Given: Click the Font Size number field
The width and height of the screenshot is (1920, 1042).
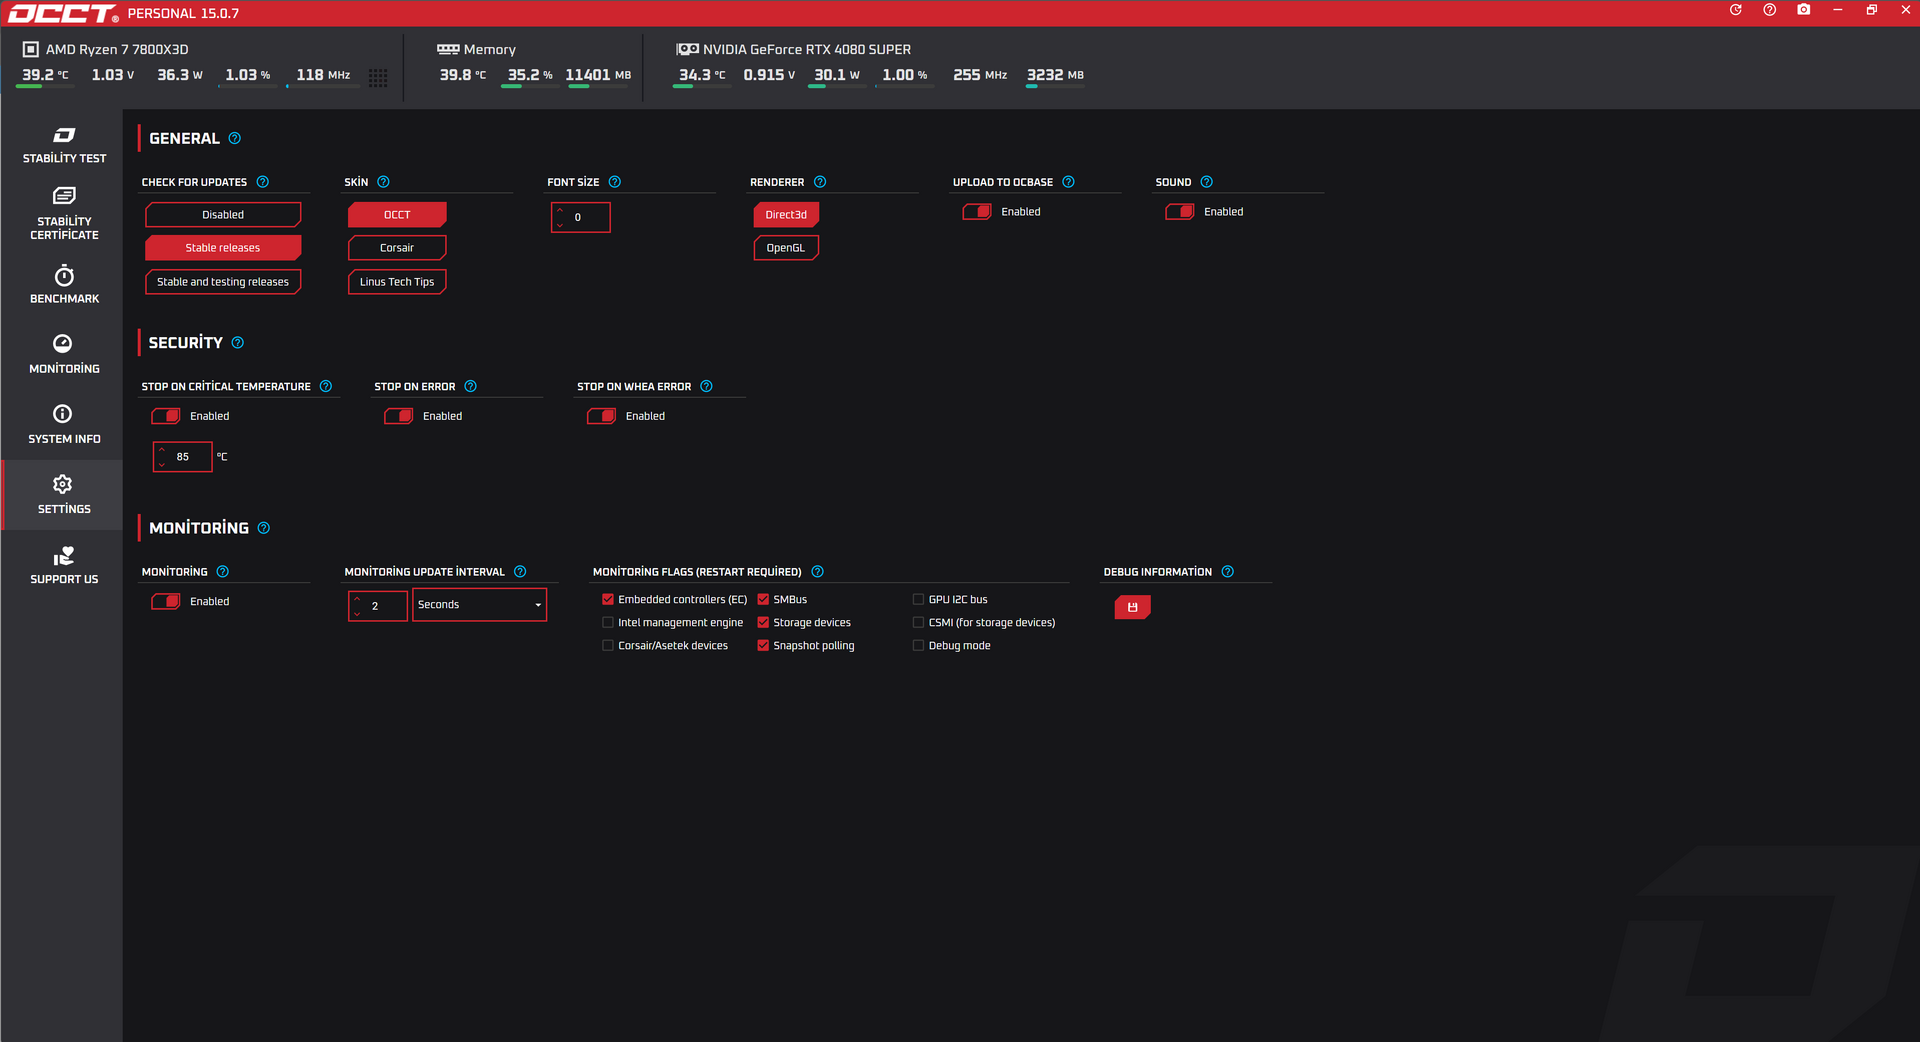Looking at the screenshot, I should tap(581, 217).
